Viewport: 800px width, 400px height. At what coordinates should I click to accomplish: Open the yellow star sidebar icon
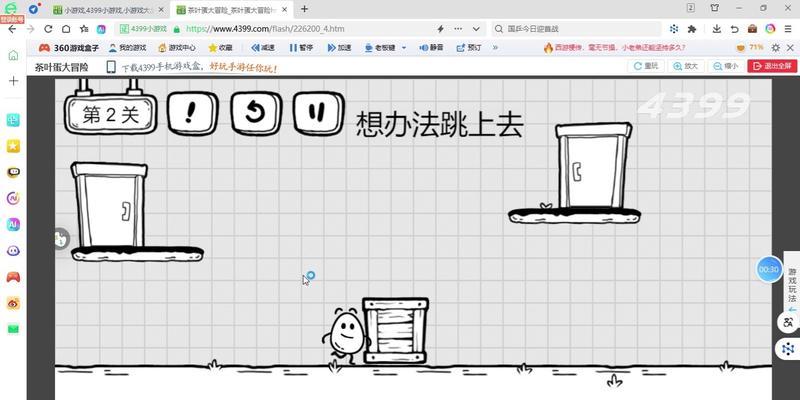coord(13,146)
